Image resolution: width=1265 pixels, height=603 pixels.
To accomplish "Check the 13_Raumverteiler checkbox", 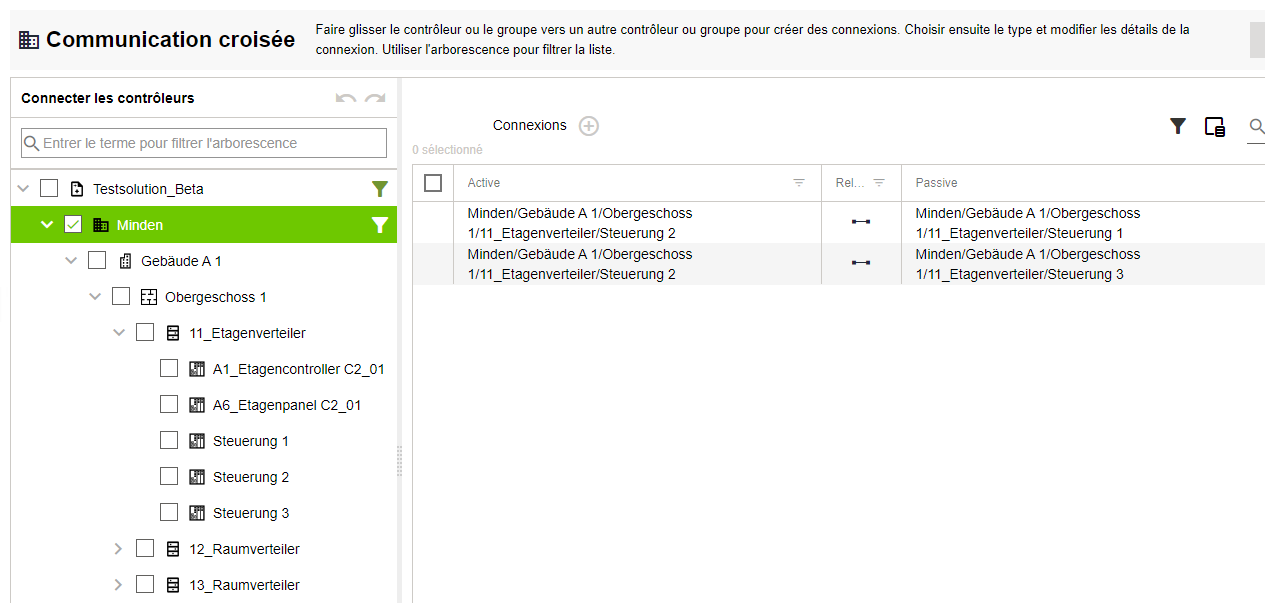I will pos(145,584).
